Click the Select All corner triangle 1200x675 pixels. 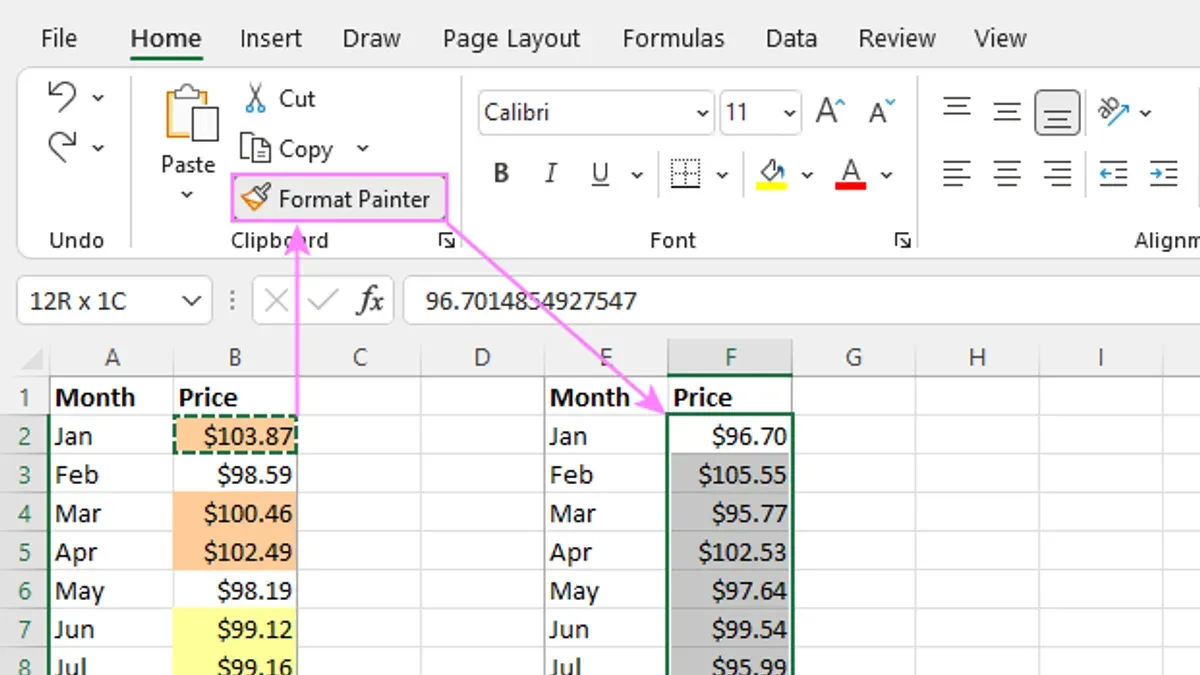(x=33, y=359)
